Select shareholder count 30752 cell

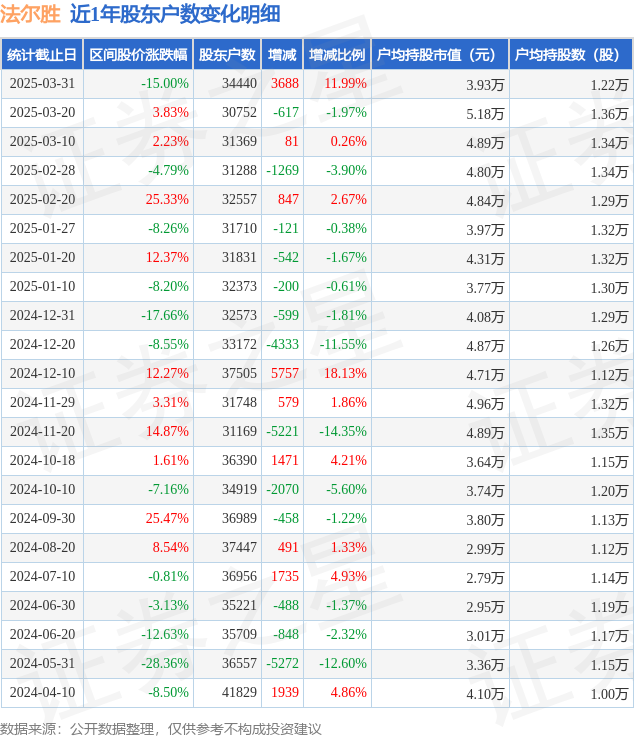tap(240, 112)
